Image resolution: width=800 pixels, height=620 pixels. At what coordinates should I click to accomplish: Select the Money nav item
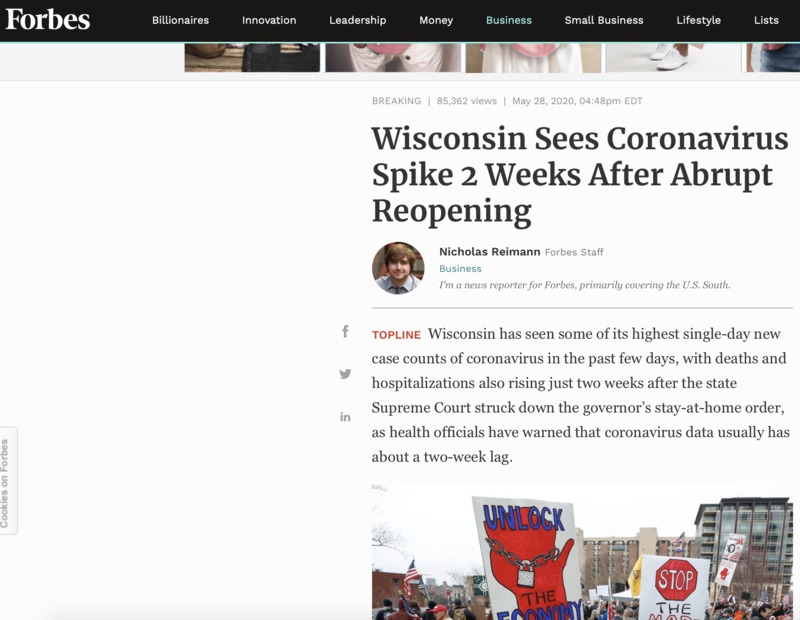point(436,20)
